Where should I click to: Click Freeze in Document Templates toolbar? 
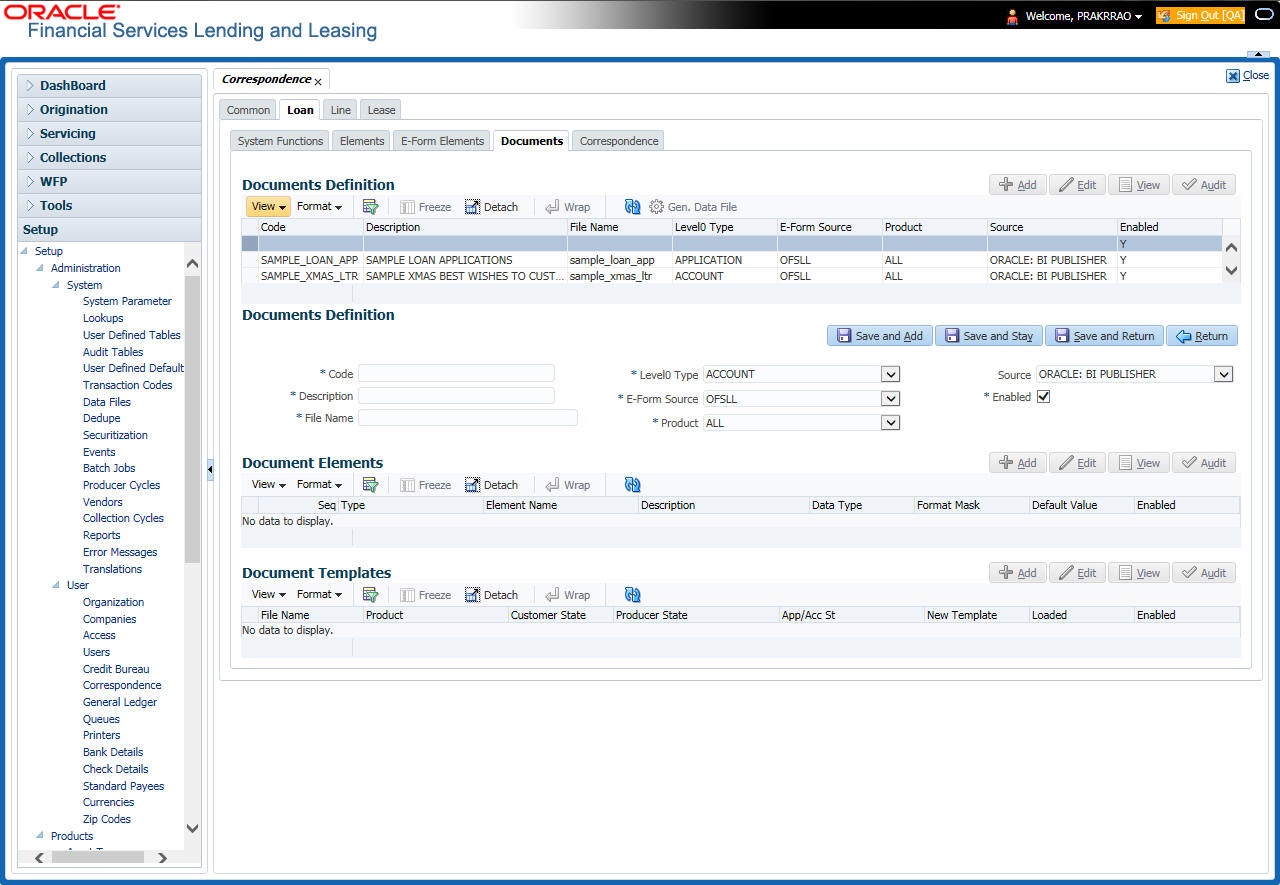click(x=425, y=595)
